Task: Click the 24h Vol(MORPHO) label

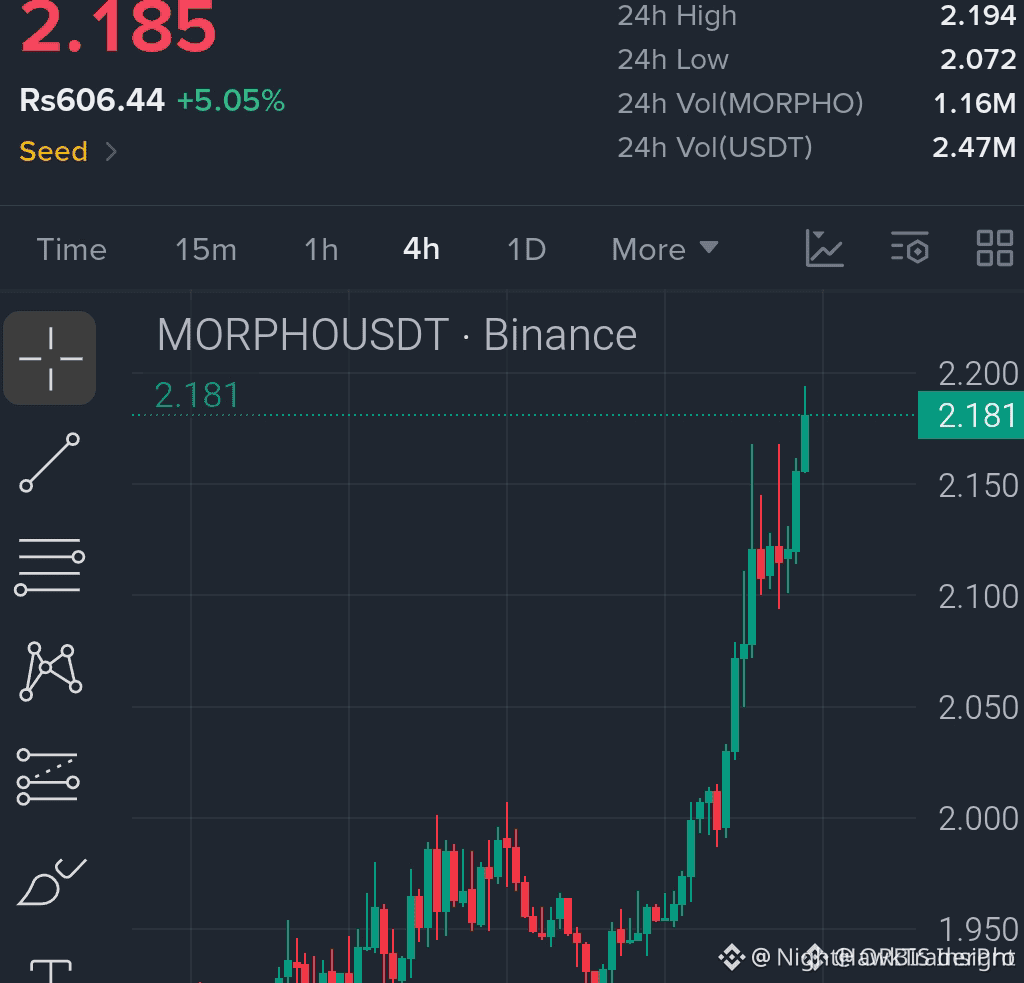Action: point(741,103)
